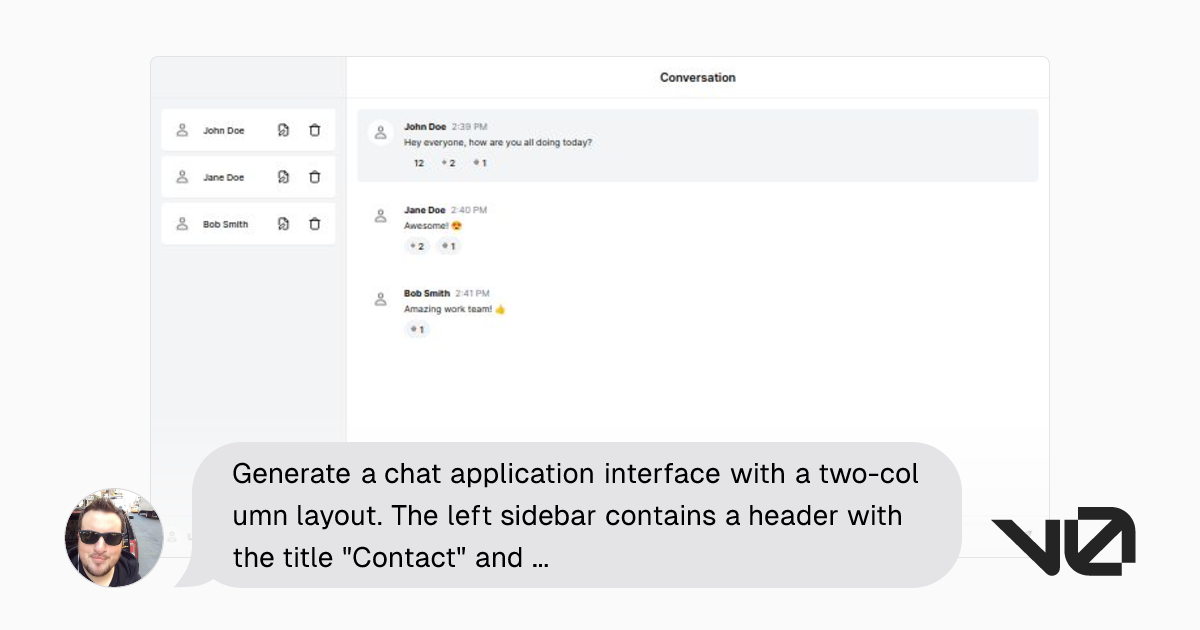Click Jane Doe's avatar in the conversation
This screenshot has height=630, width=1200.
point(380,215)
